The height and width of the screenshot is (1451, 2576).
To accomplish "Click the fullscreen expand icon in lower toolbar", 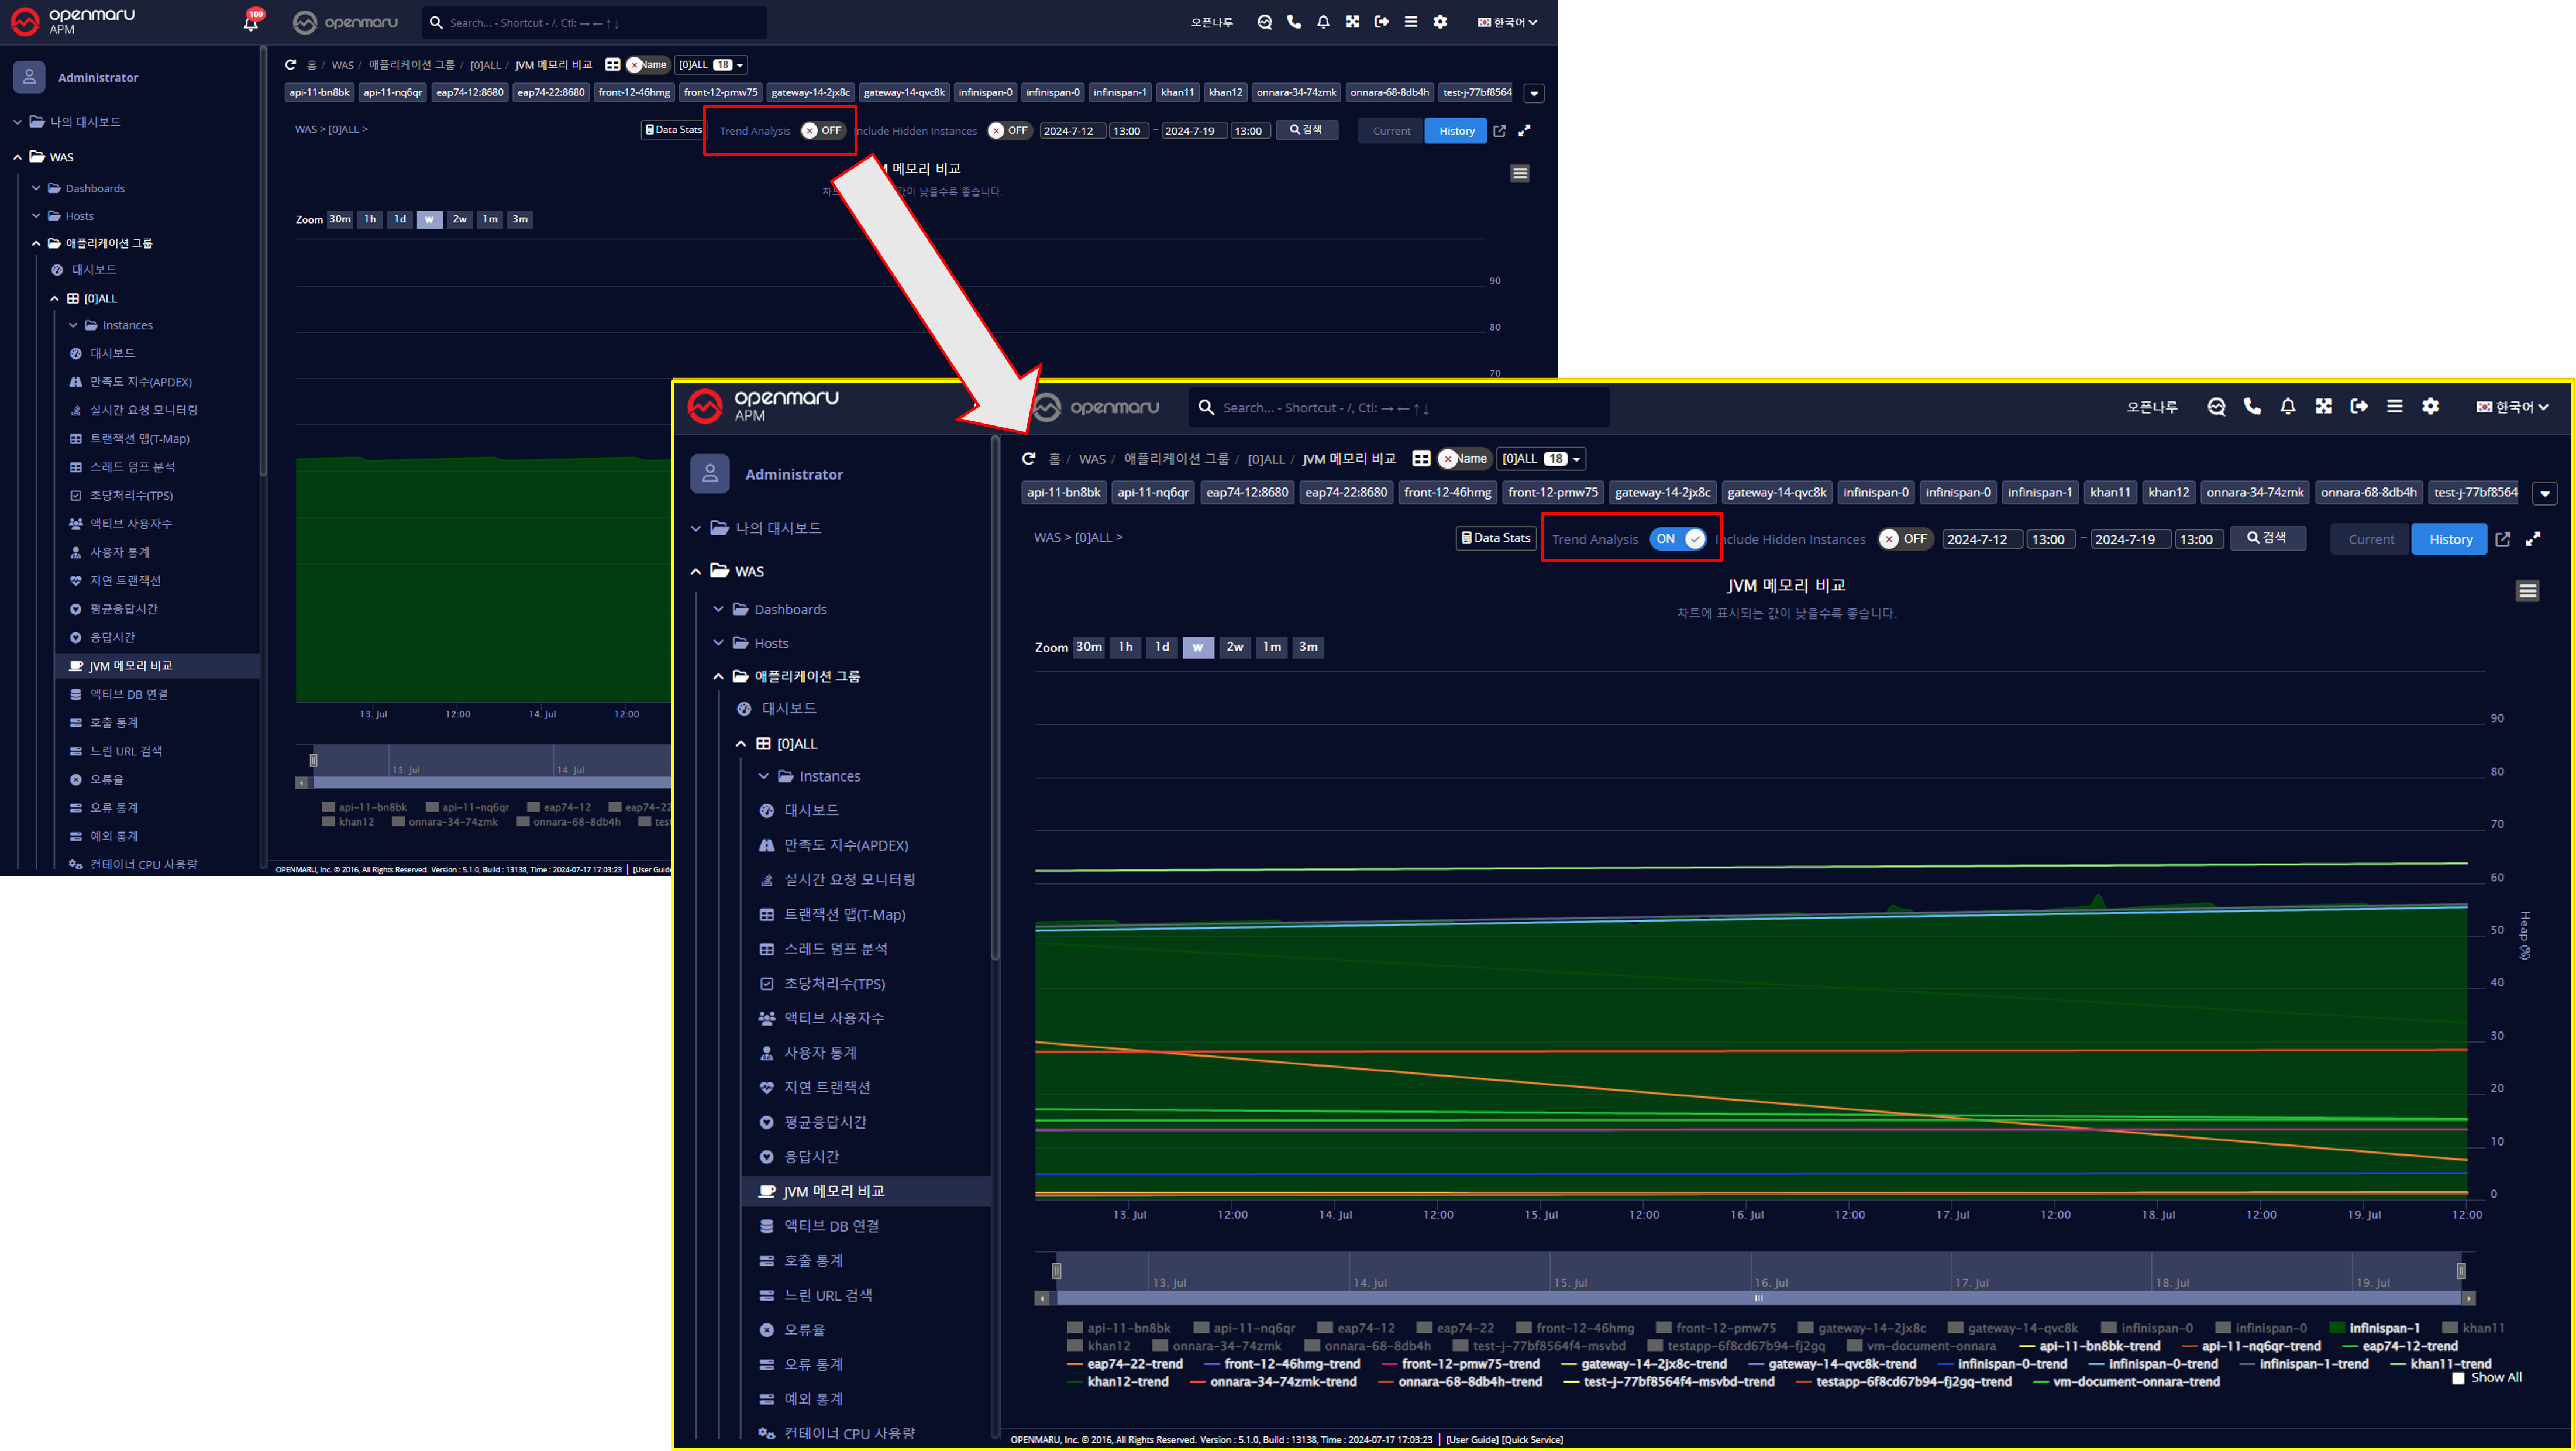I will coord(2533,539).
